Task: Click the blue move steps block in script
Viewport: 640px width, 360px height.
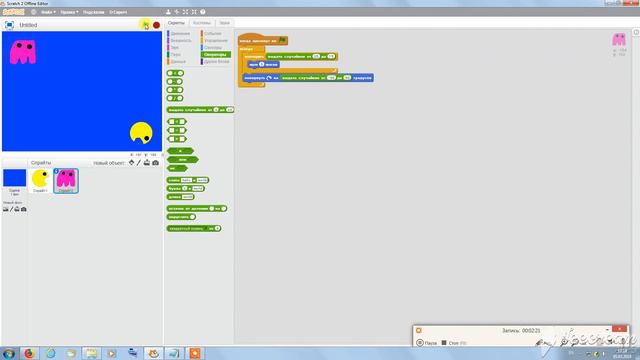Action: point(264,64)
